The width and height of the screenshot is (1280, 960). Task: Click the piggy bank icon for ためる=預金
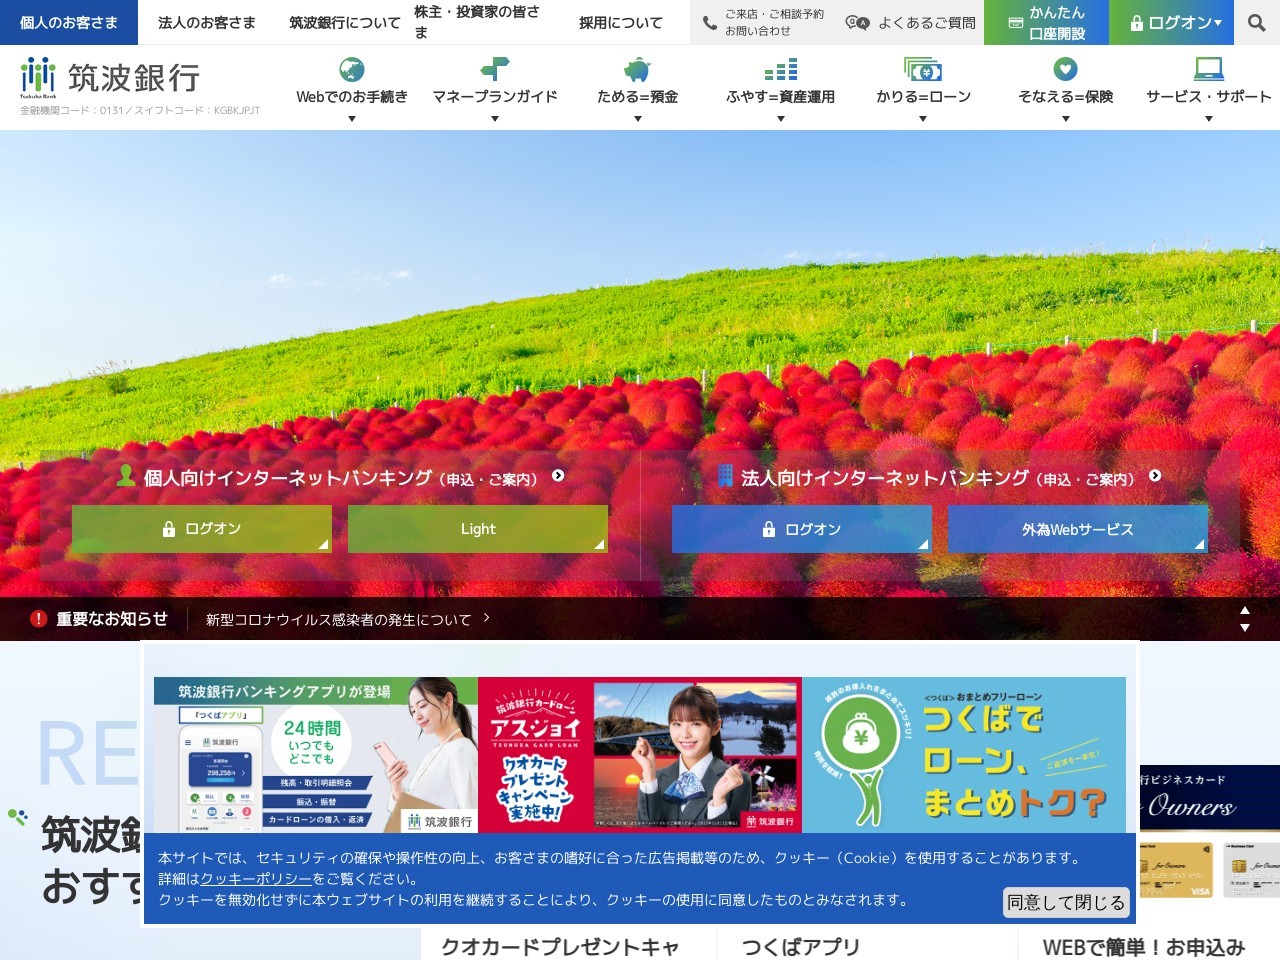pyautogui.click(x=637, y=69)
